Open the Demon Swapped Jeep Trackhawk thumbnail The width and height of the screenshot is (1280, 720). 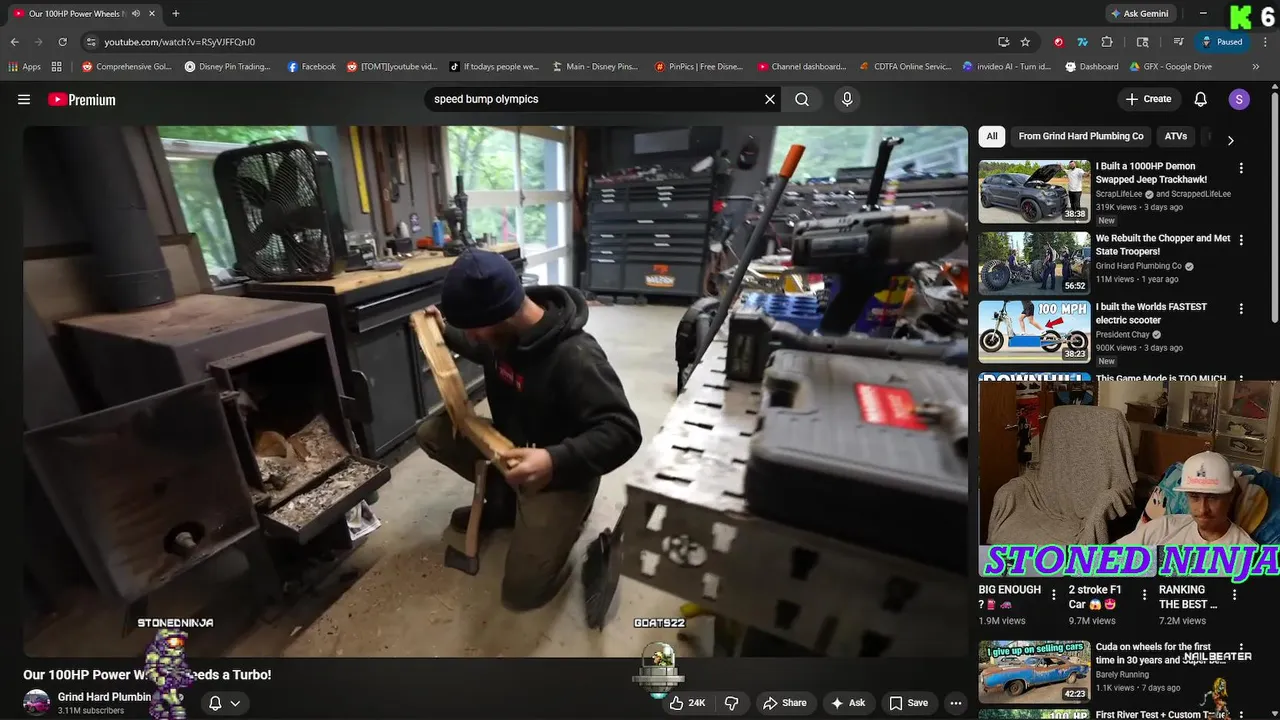[1034, 191]
